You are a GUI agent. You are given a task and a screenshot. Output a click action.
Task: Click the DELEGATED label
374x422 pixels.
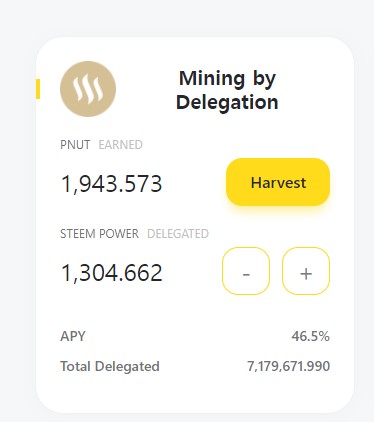(178, 234)
